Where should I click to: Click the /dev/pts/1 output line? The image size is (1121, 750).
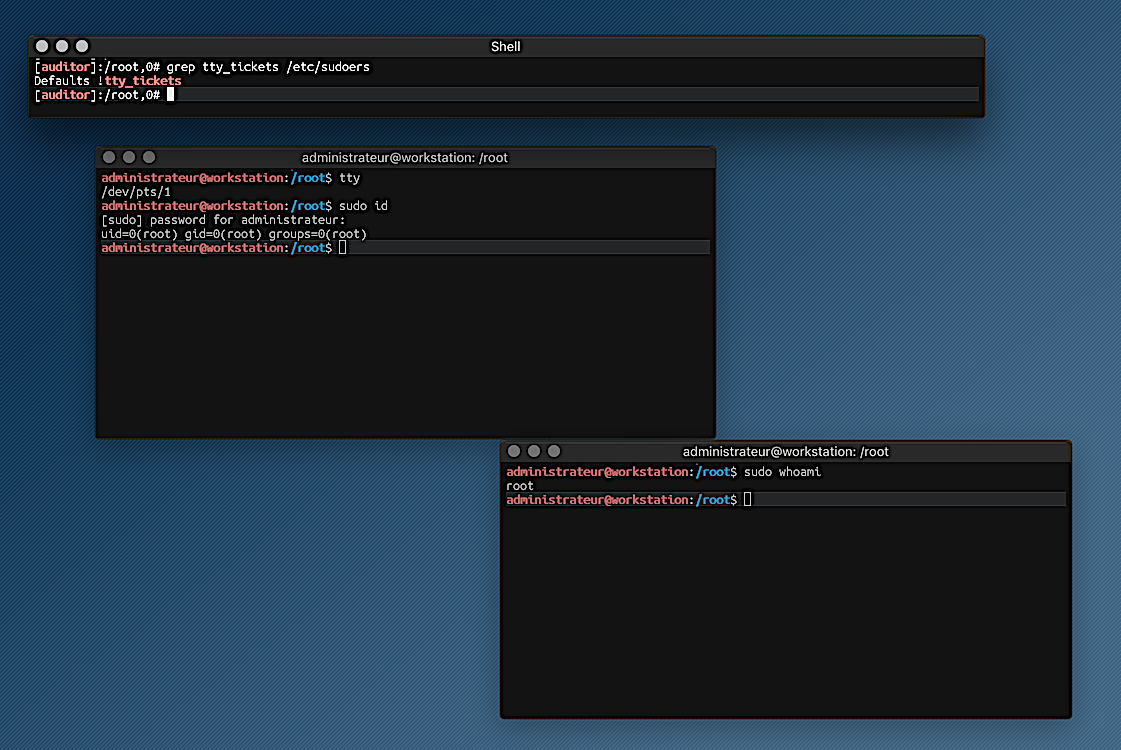point(136,192)
